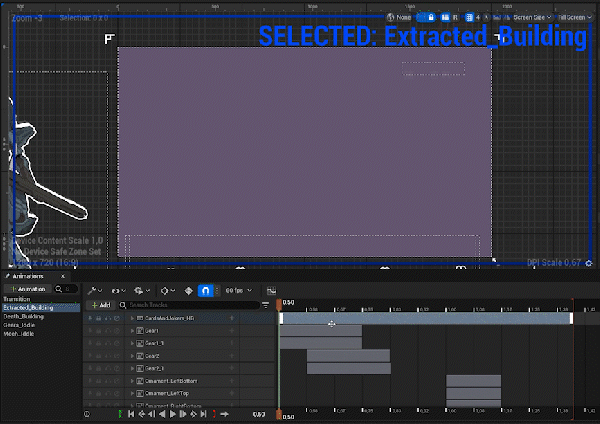The height and width of the screenshot is (424, 600).
Task: Select the Gears_Idle animation
Action: pos(19,325)
